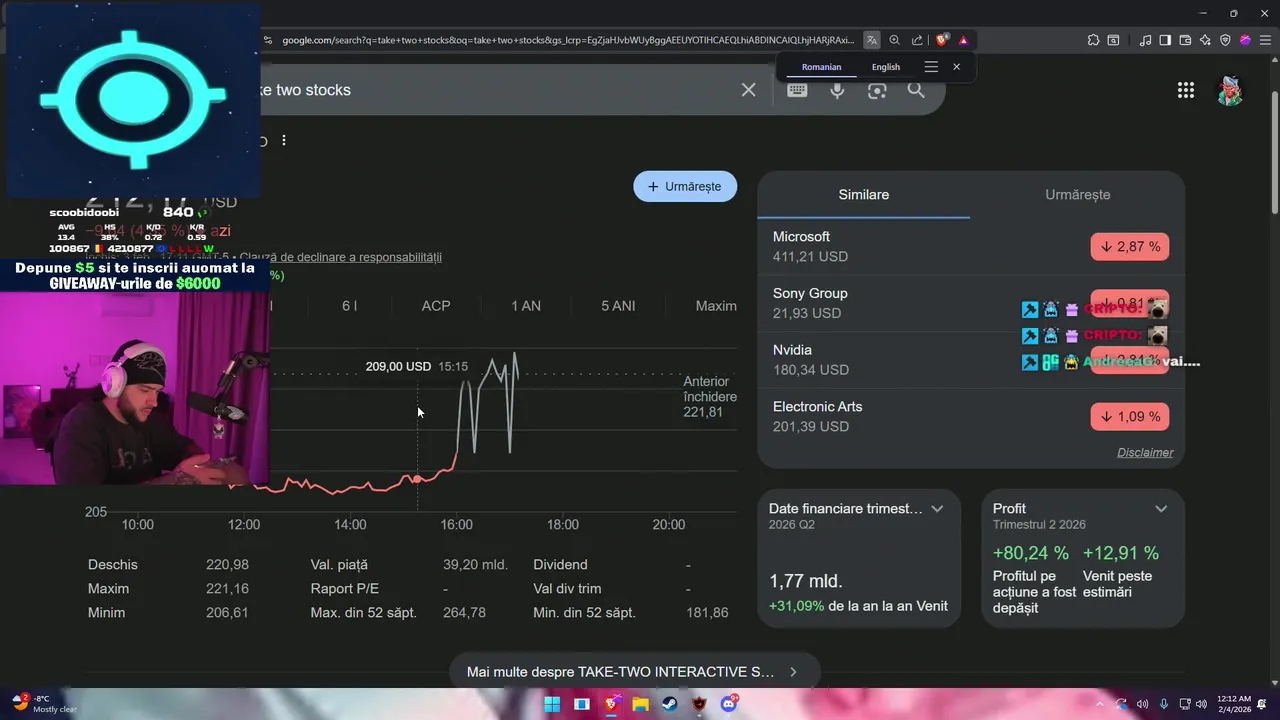Image resolution: width=1280 pixels, height=720 pixels.
Task: Open Clauză de declinare a responsabilității link
Action: click(x=340, y=258)
